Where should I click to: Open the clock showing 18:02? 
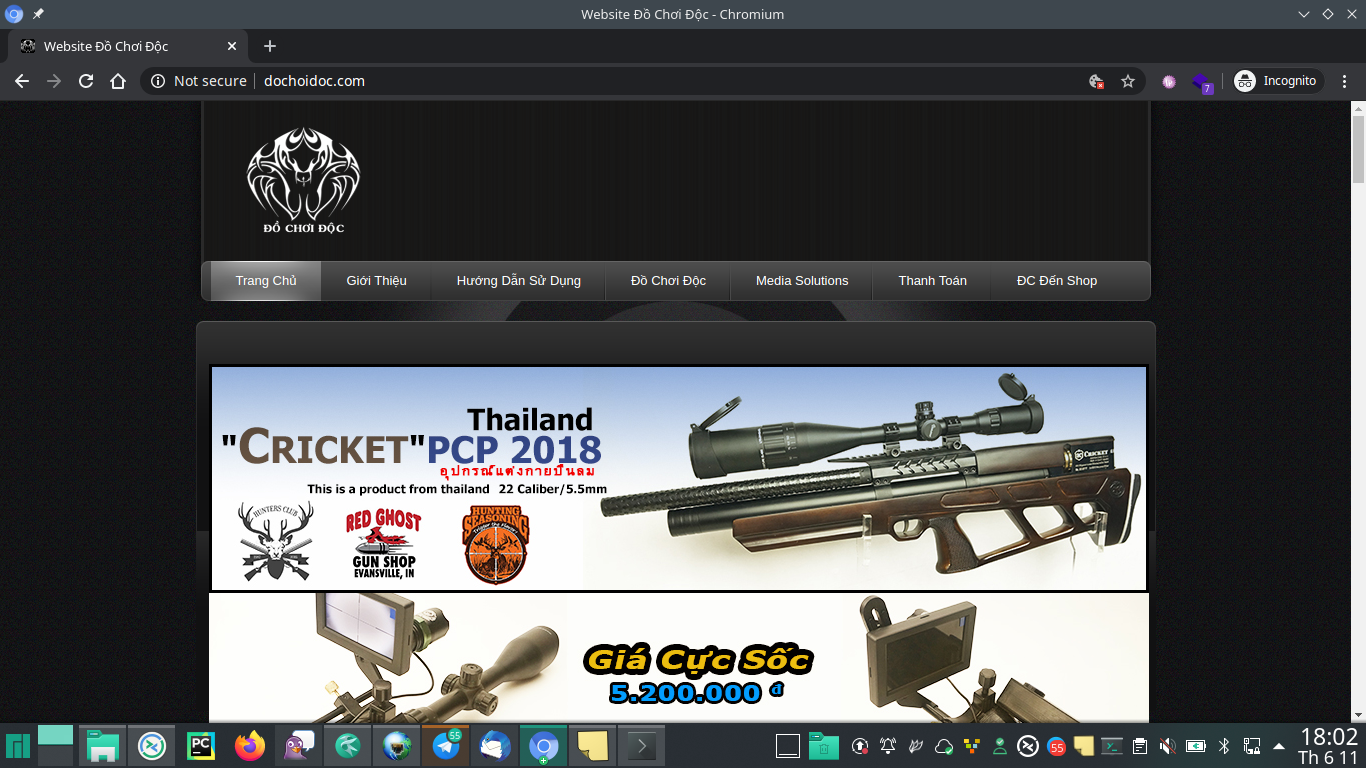(x=1328, y=746)
